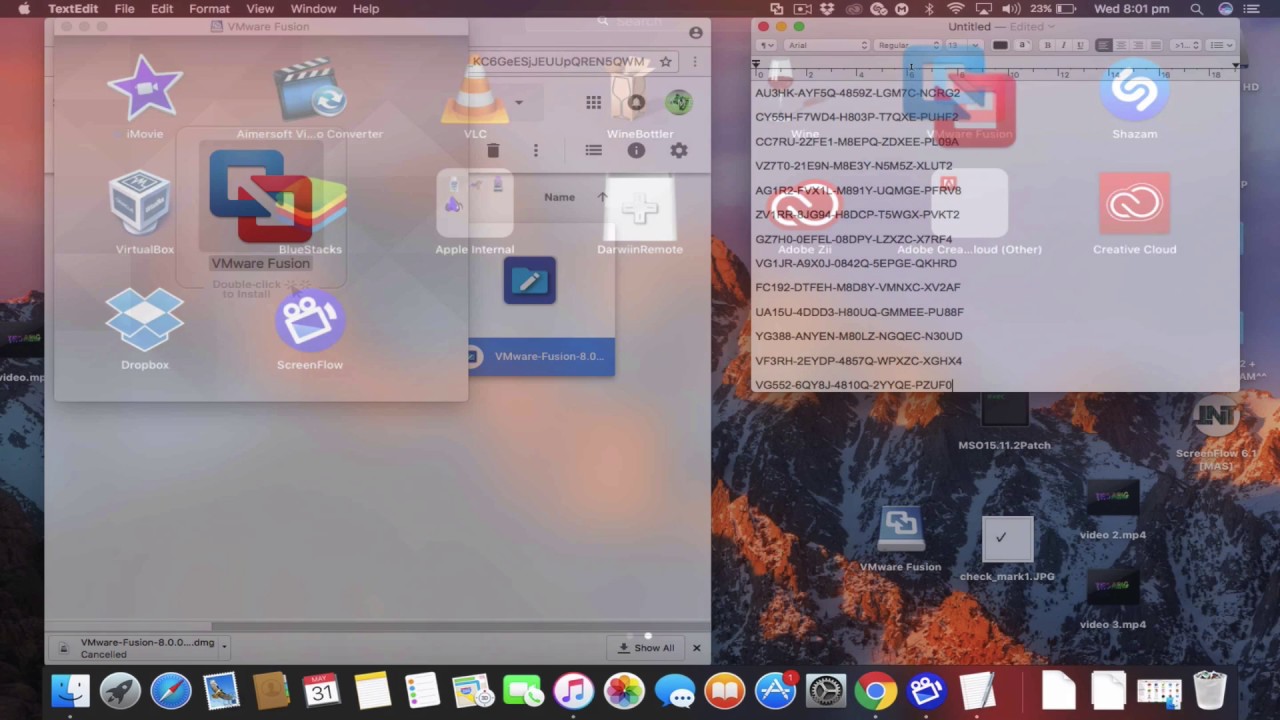Open list bullets dropdown in TextEdit
Screen dimensions: 1280x720
1221,45
